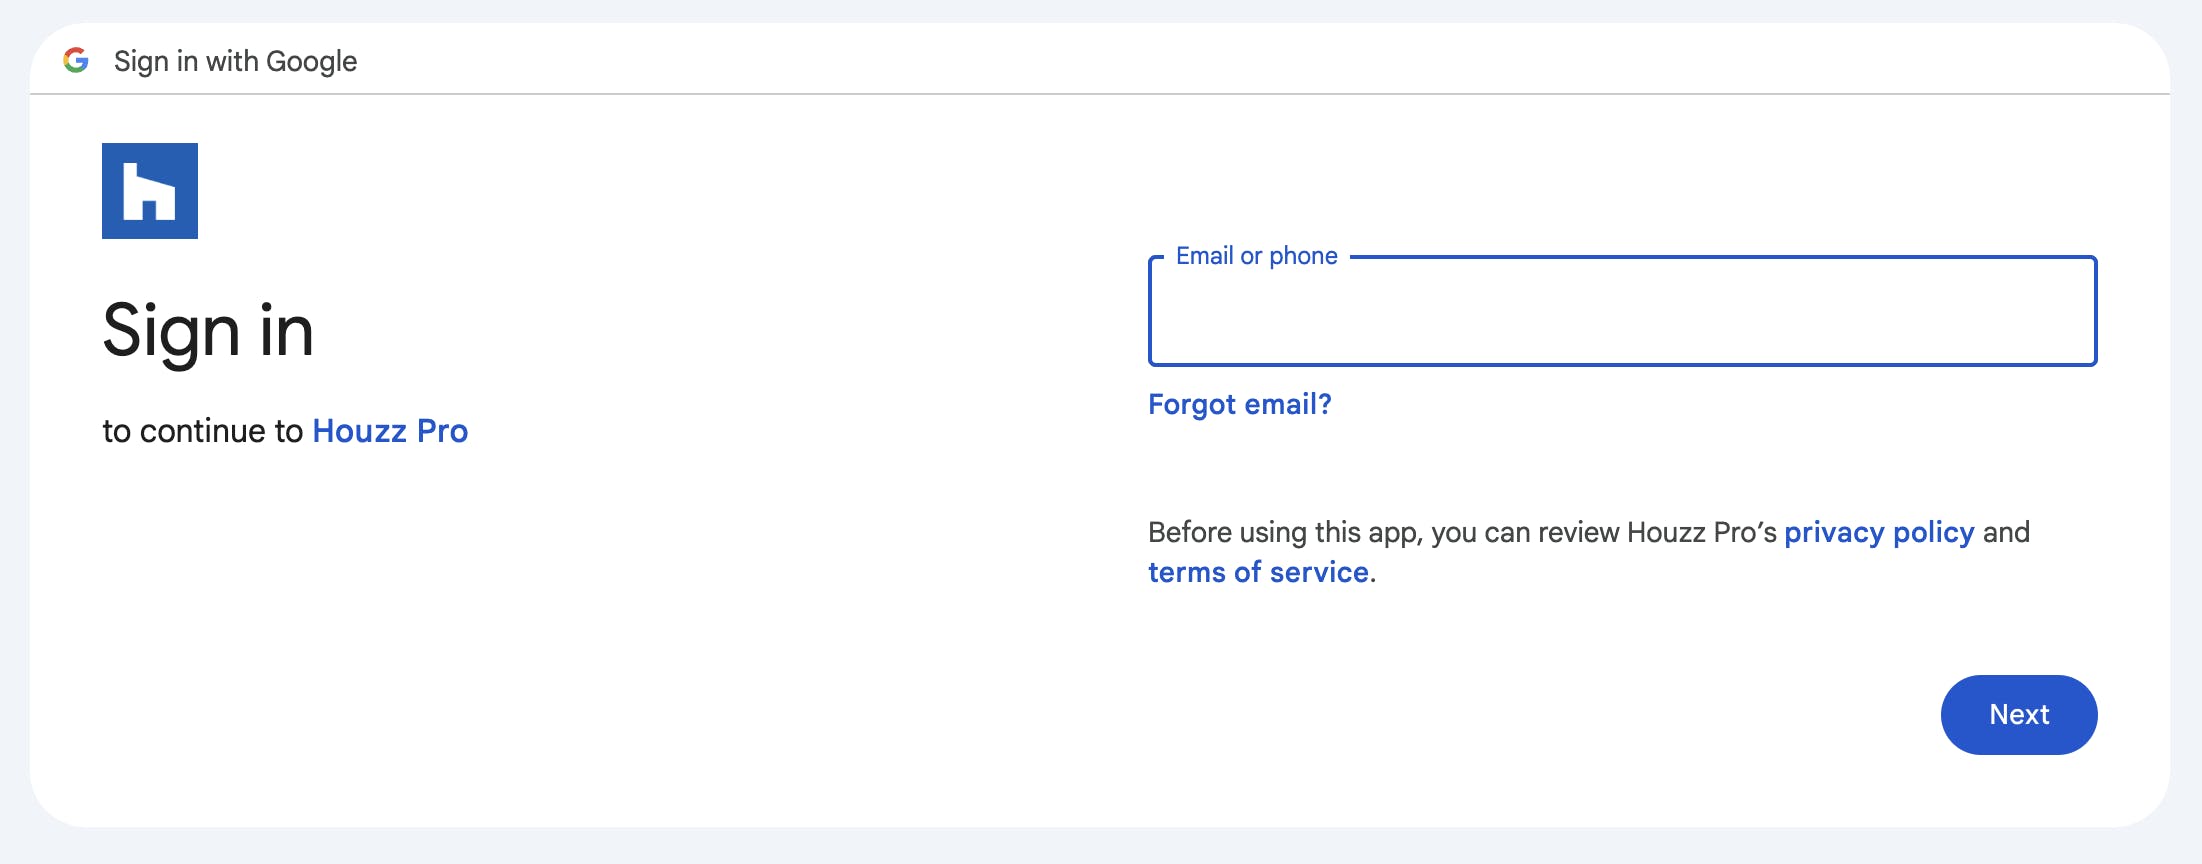The width and height of the screenshot is (2202, 864).
Task: Click blank space left of the Next button
Action: point(1500,715)
